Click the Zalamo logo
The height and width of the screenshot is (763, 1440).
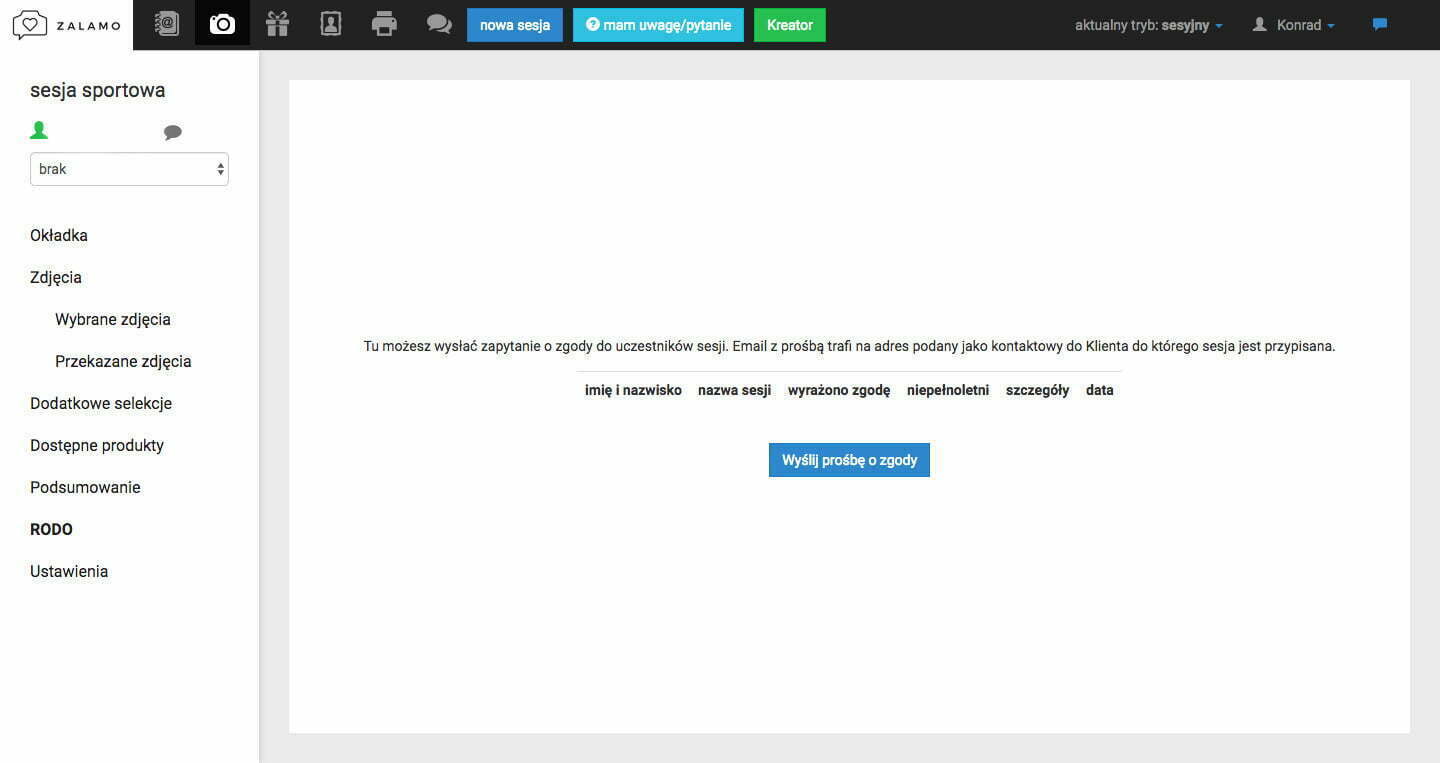click(66, 25)
